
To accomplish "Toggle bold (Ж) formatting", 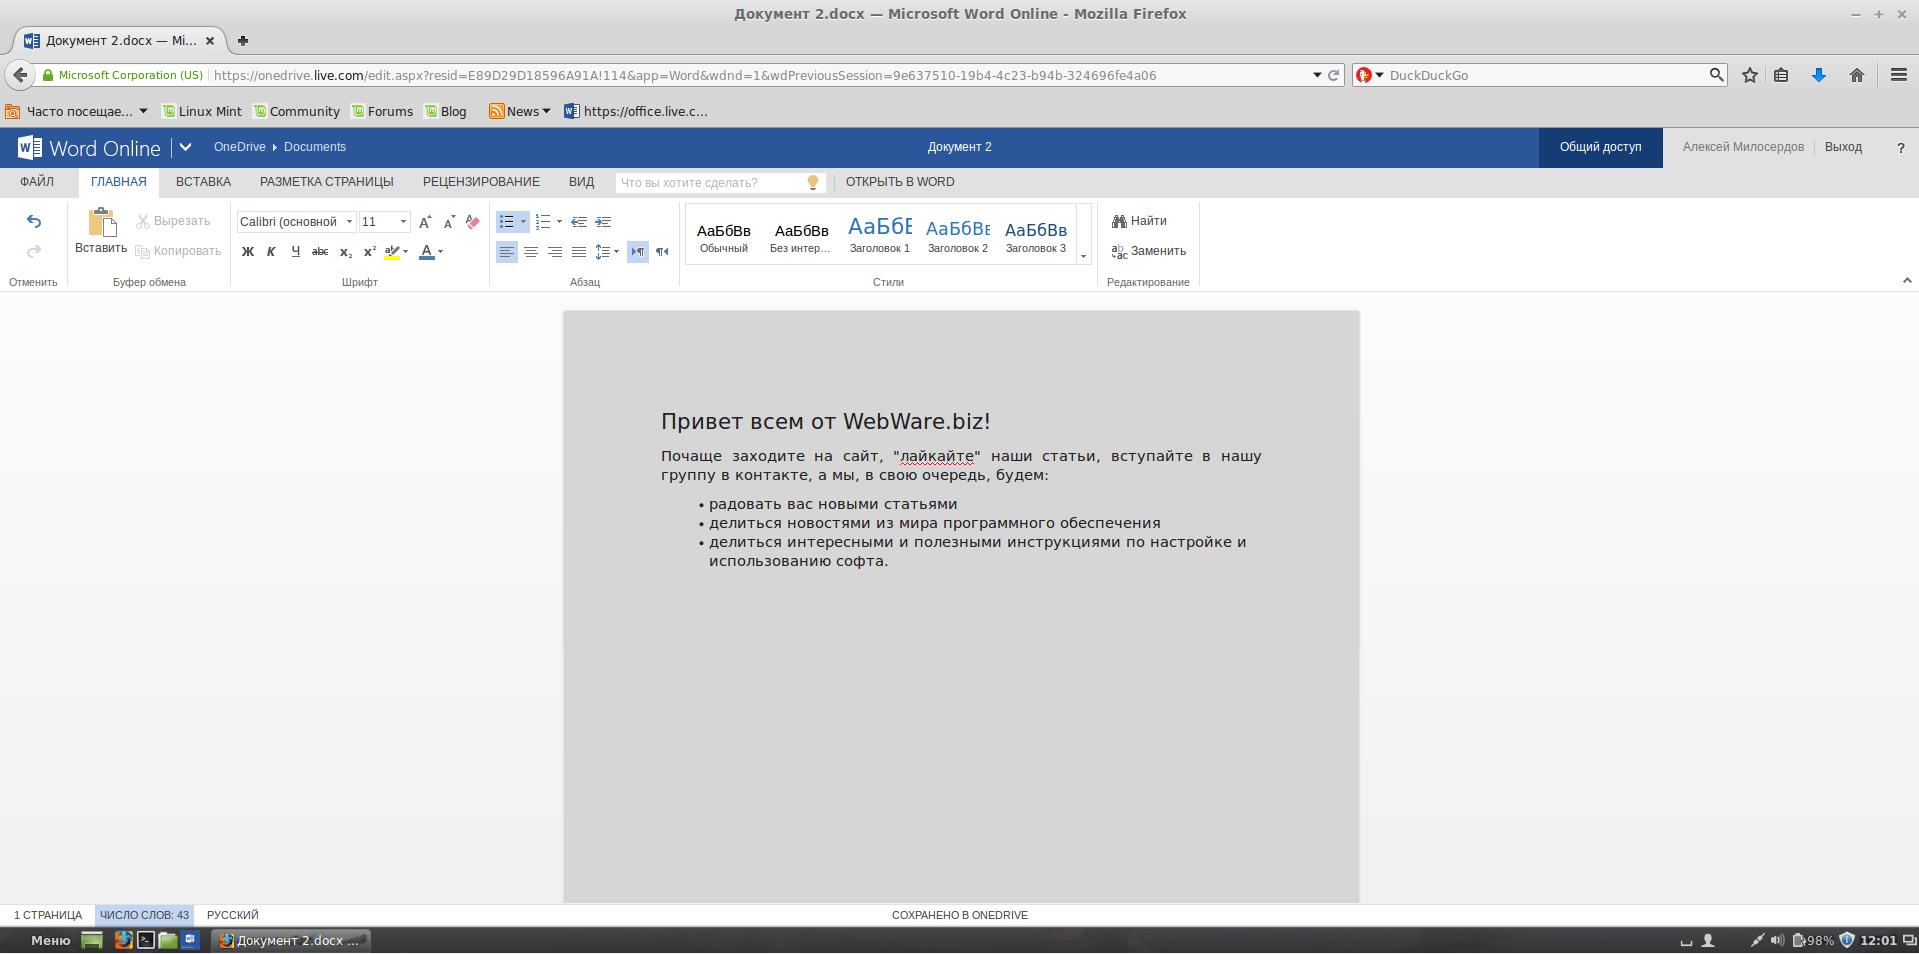I will (x=248, y=252).
